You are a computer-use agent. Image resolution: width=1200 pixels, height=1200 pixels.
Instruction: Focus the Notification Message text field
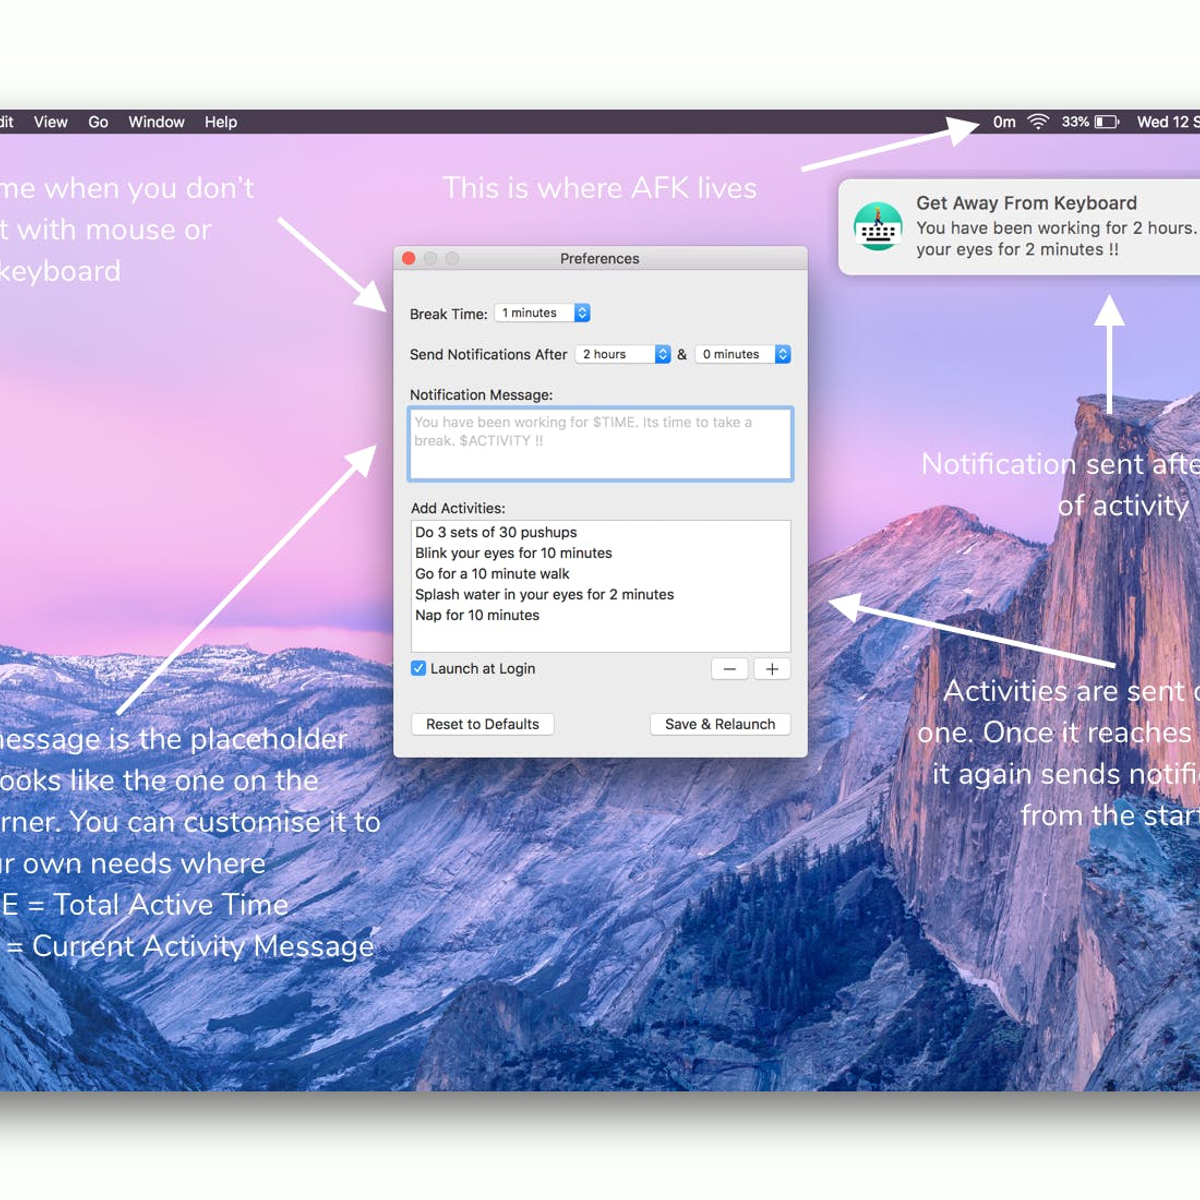coord(600,444)
